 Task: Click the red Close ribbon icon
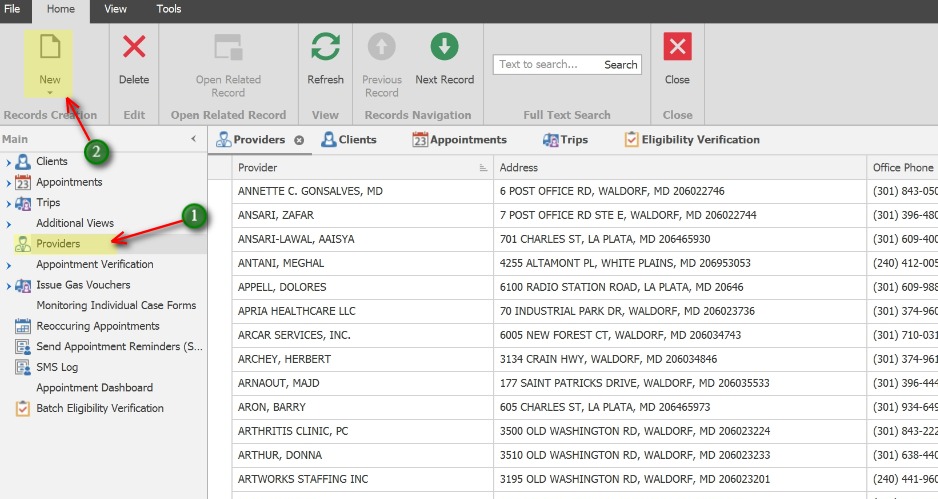[677, 48]
